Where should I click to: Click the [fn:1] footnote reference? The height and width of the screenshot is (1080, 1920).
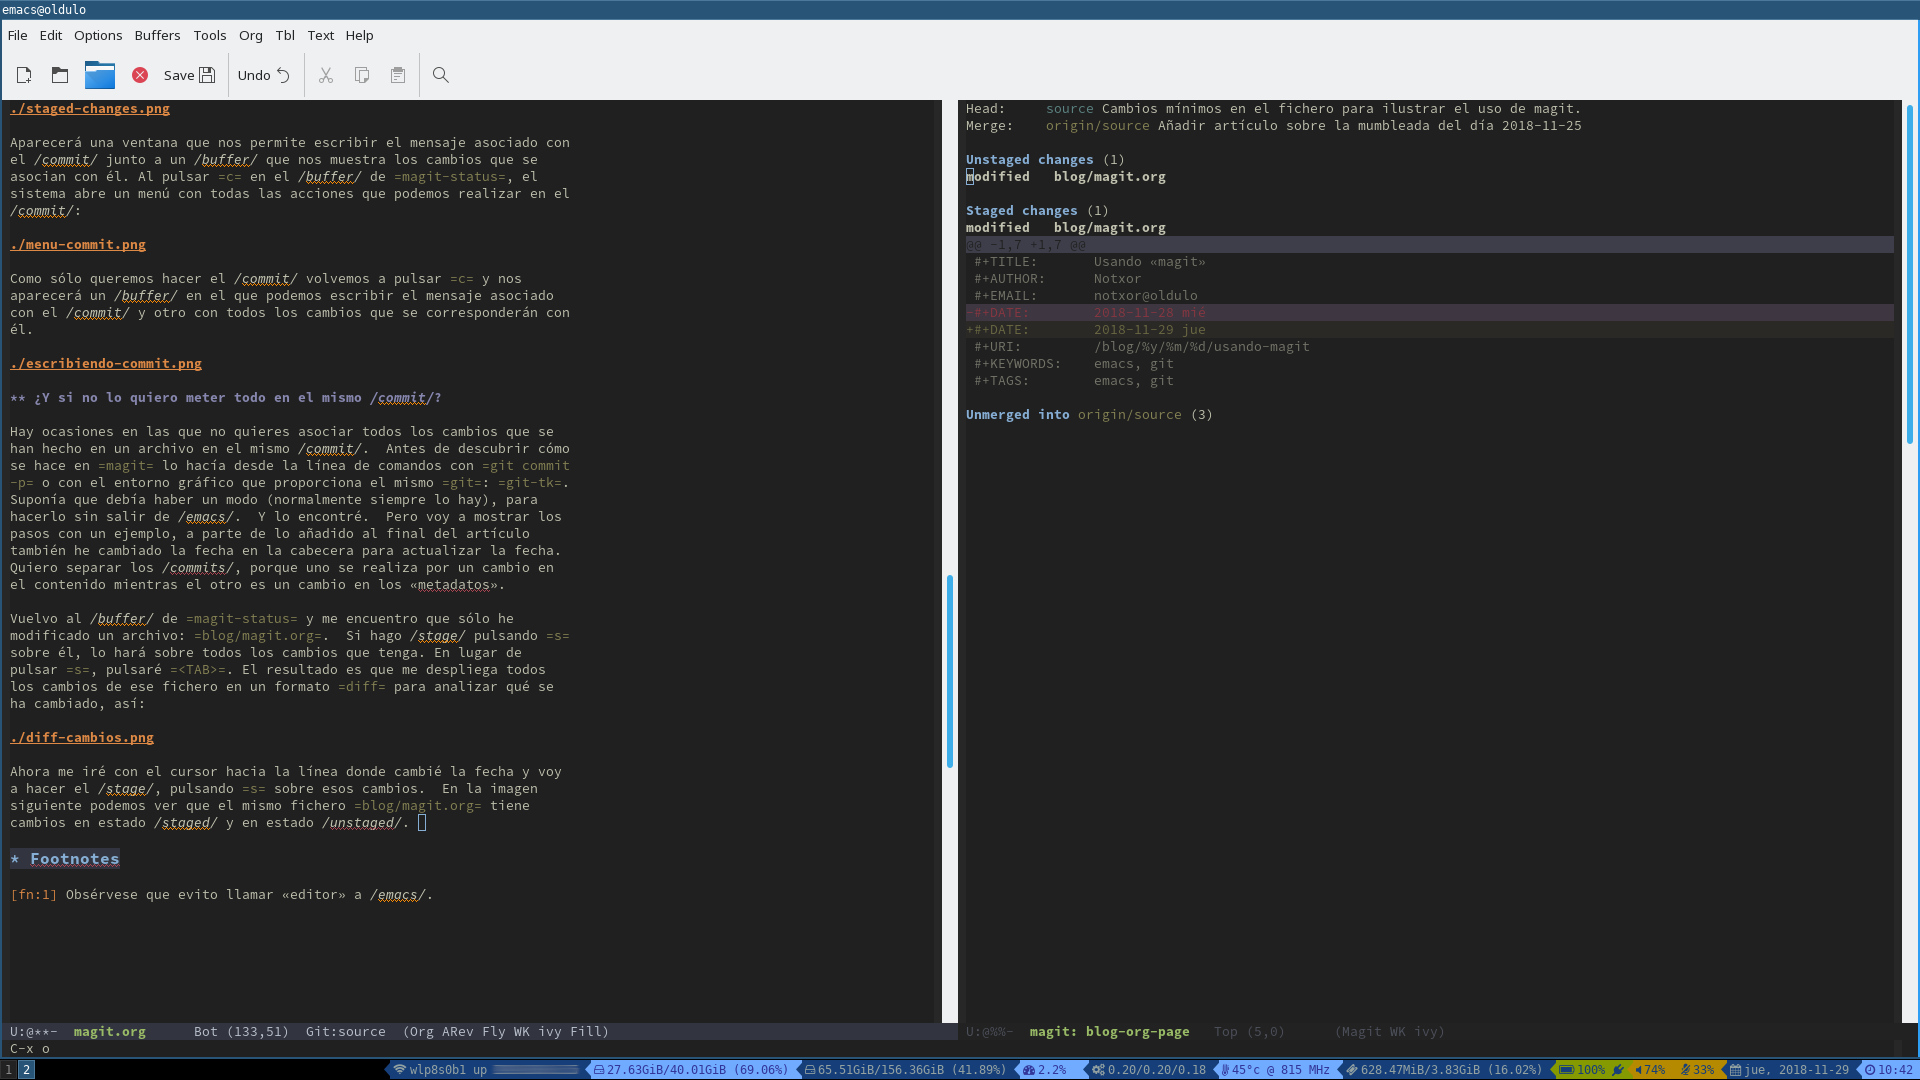coord(33,895)
